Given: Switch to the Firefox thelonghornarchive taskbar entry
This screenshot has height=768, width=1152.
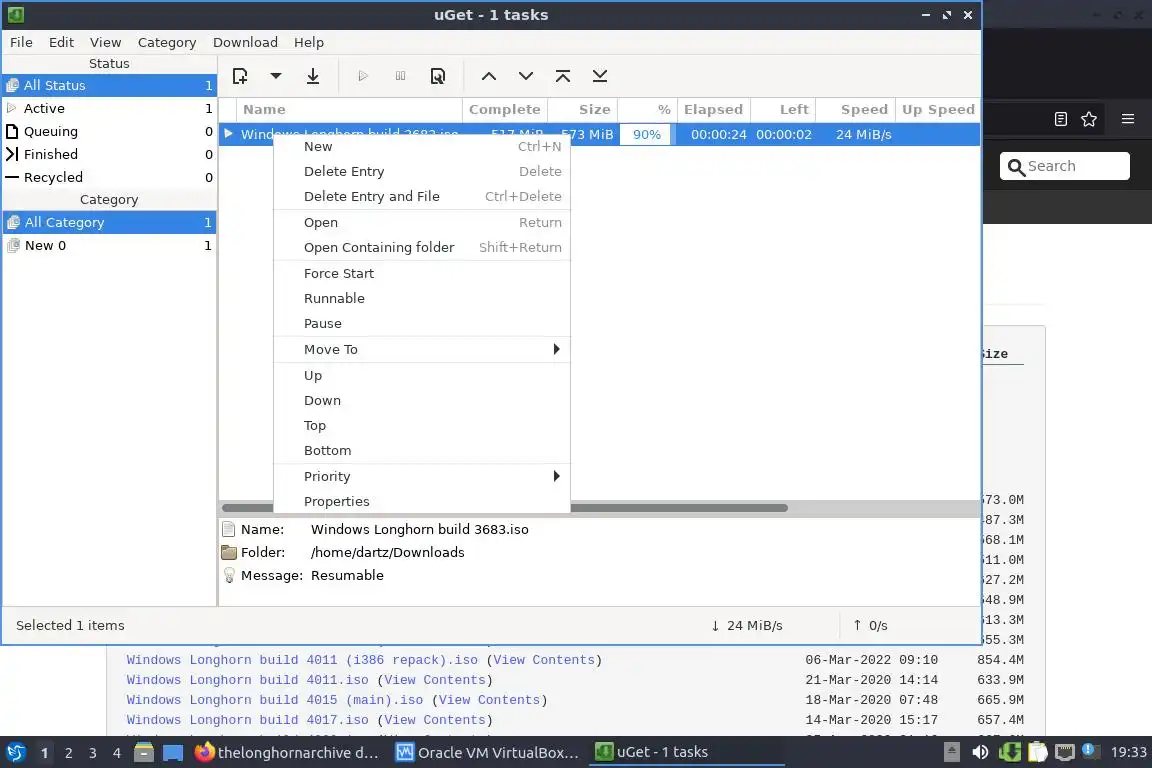Looking at the screenshot, I should click(x=288, y=753).
